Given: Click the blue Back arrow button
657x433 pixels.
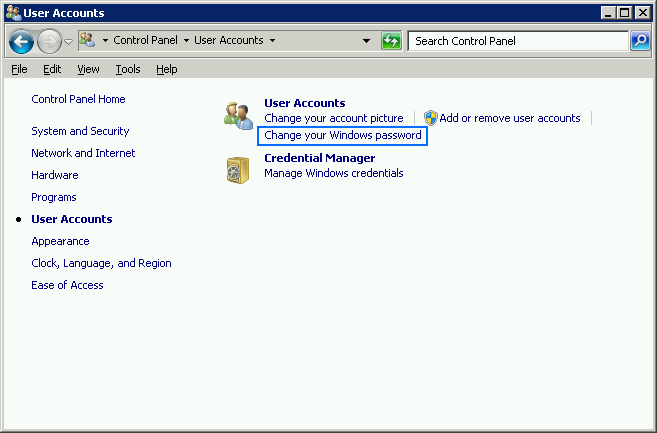Looking at the screenshot, I should pos(21,41).
